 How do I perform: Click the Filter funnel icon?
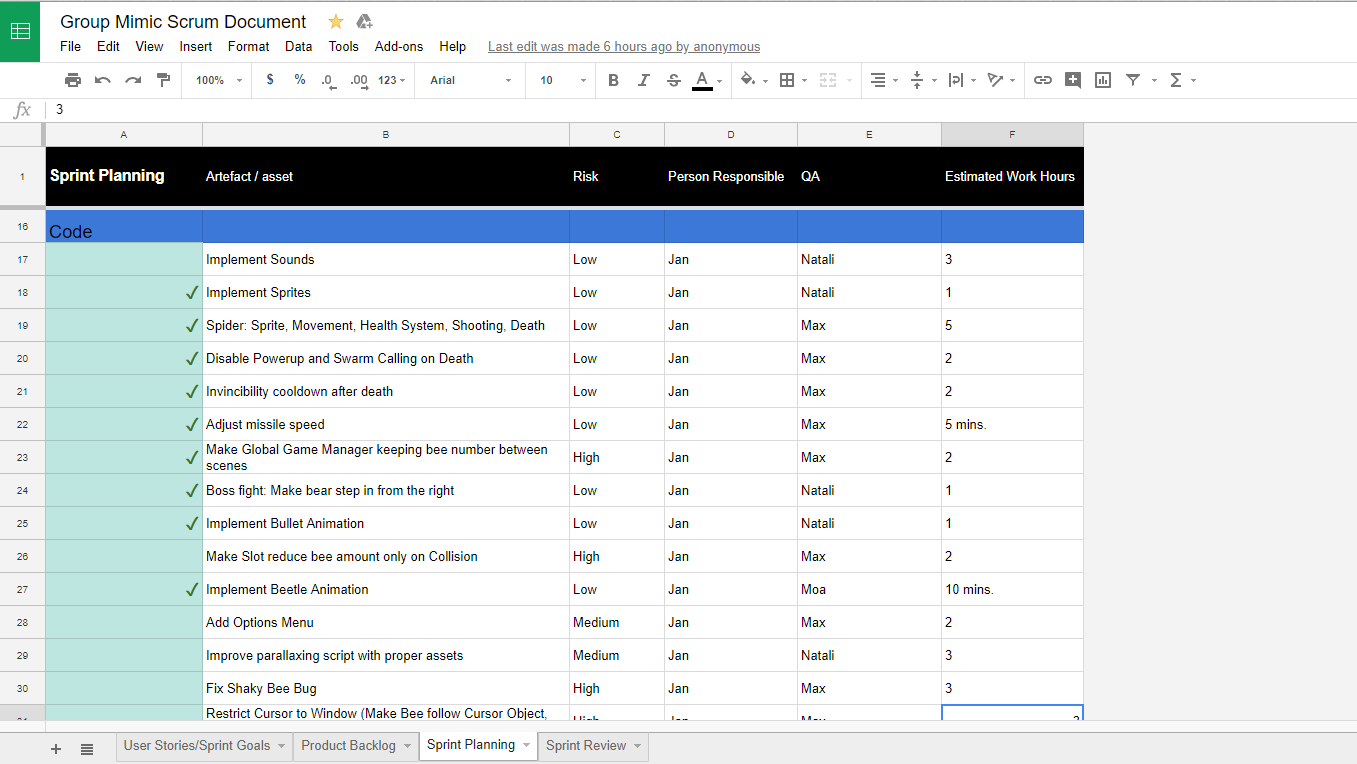[x=1133, y=80]
